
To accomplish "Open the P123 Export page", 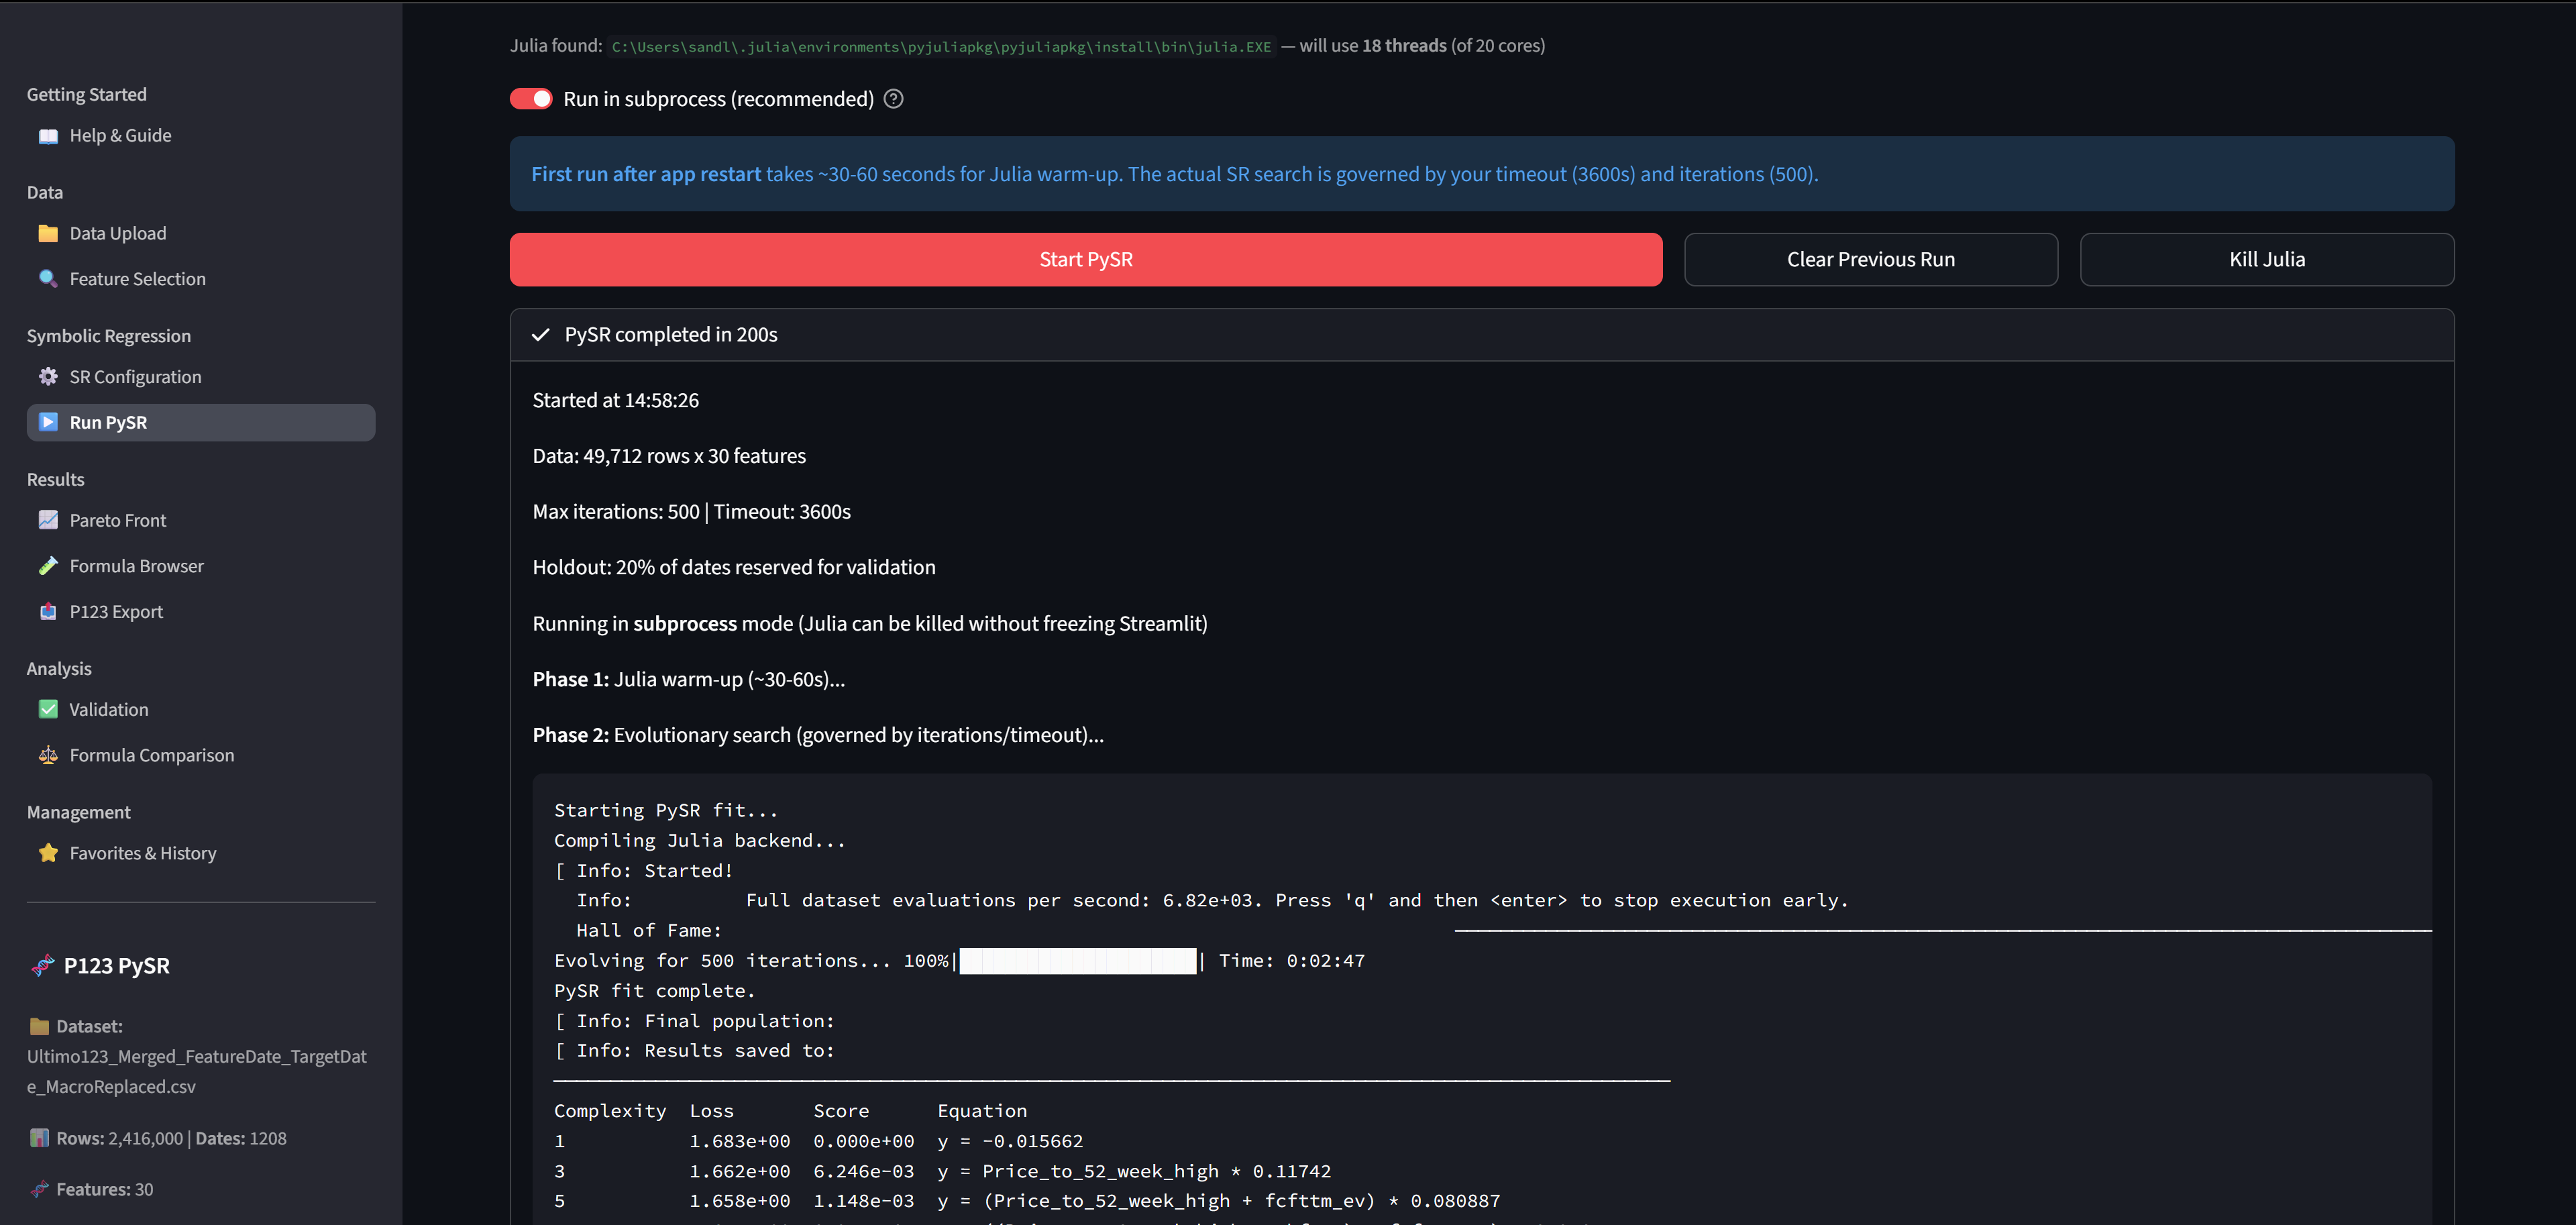I will click(x=116, y=612).
